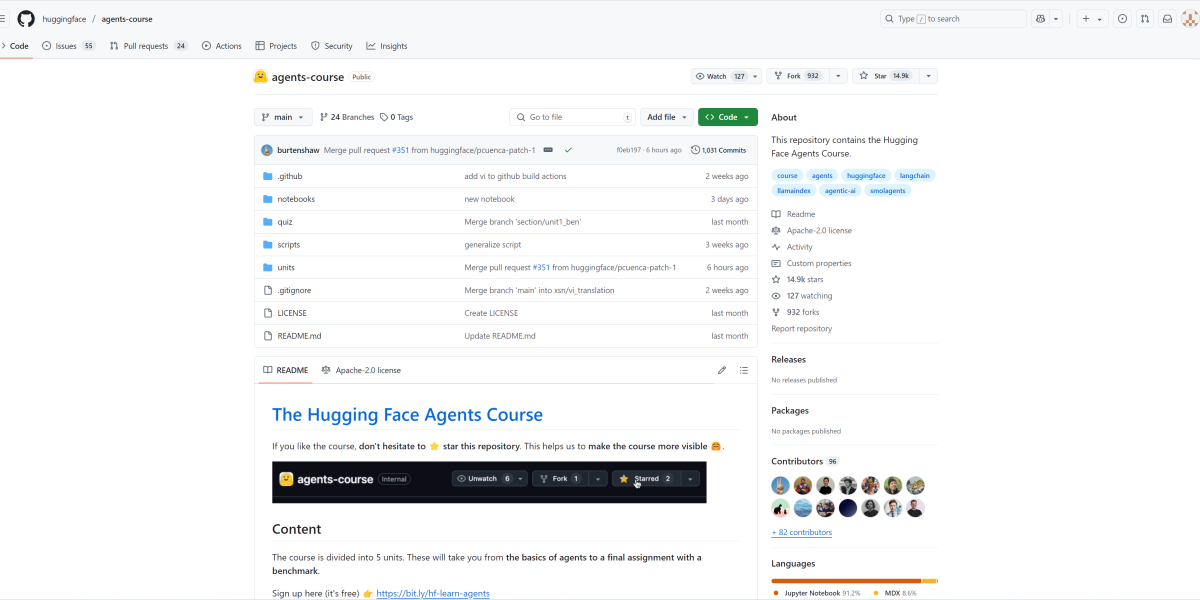Click the Go to file field

(x=572, y=117)
